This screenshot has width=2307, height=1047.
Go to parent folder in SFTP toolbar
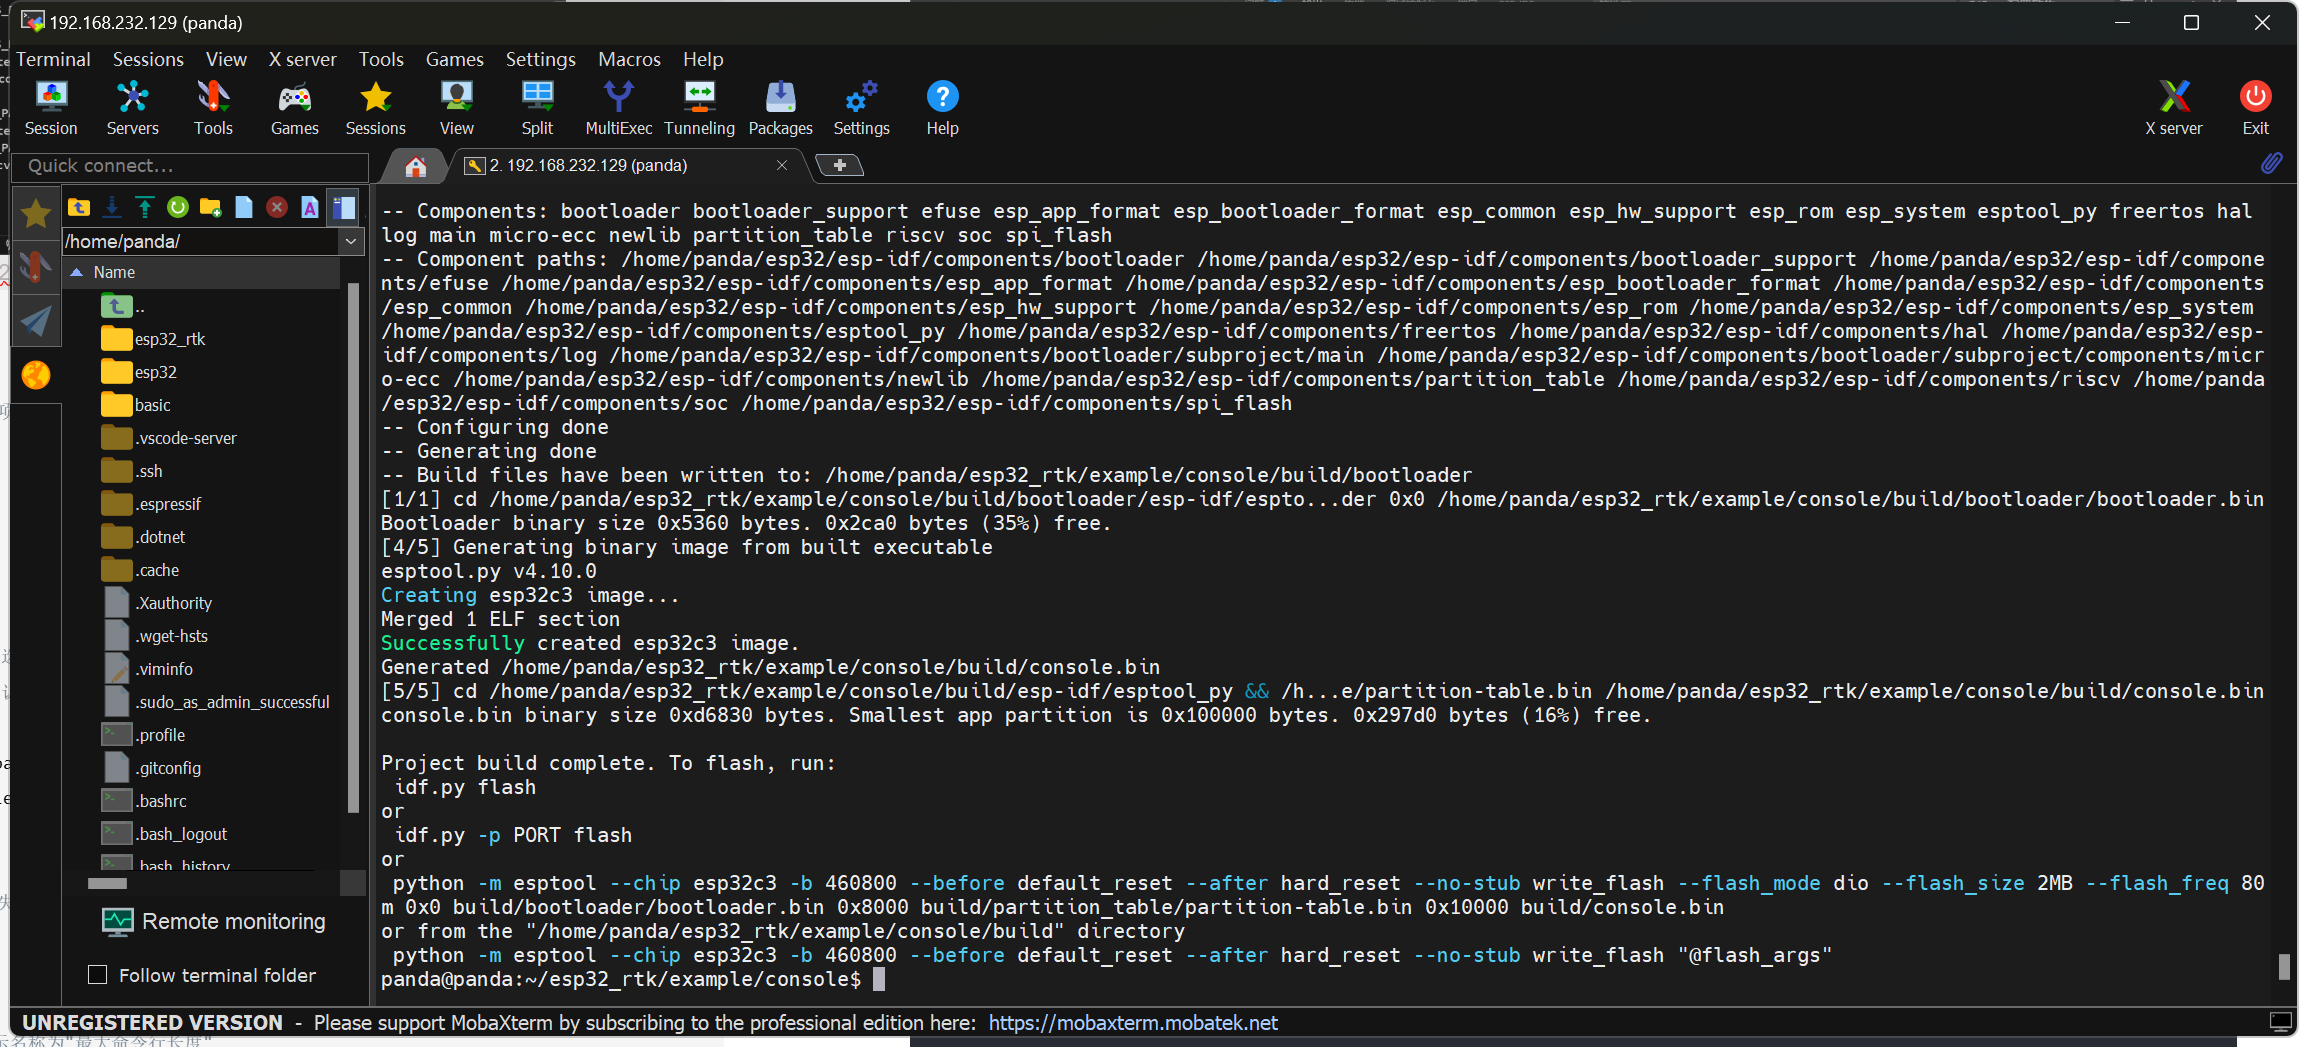pyautogui.click(x=79, y=207)
